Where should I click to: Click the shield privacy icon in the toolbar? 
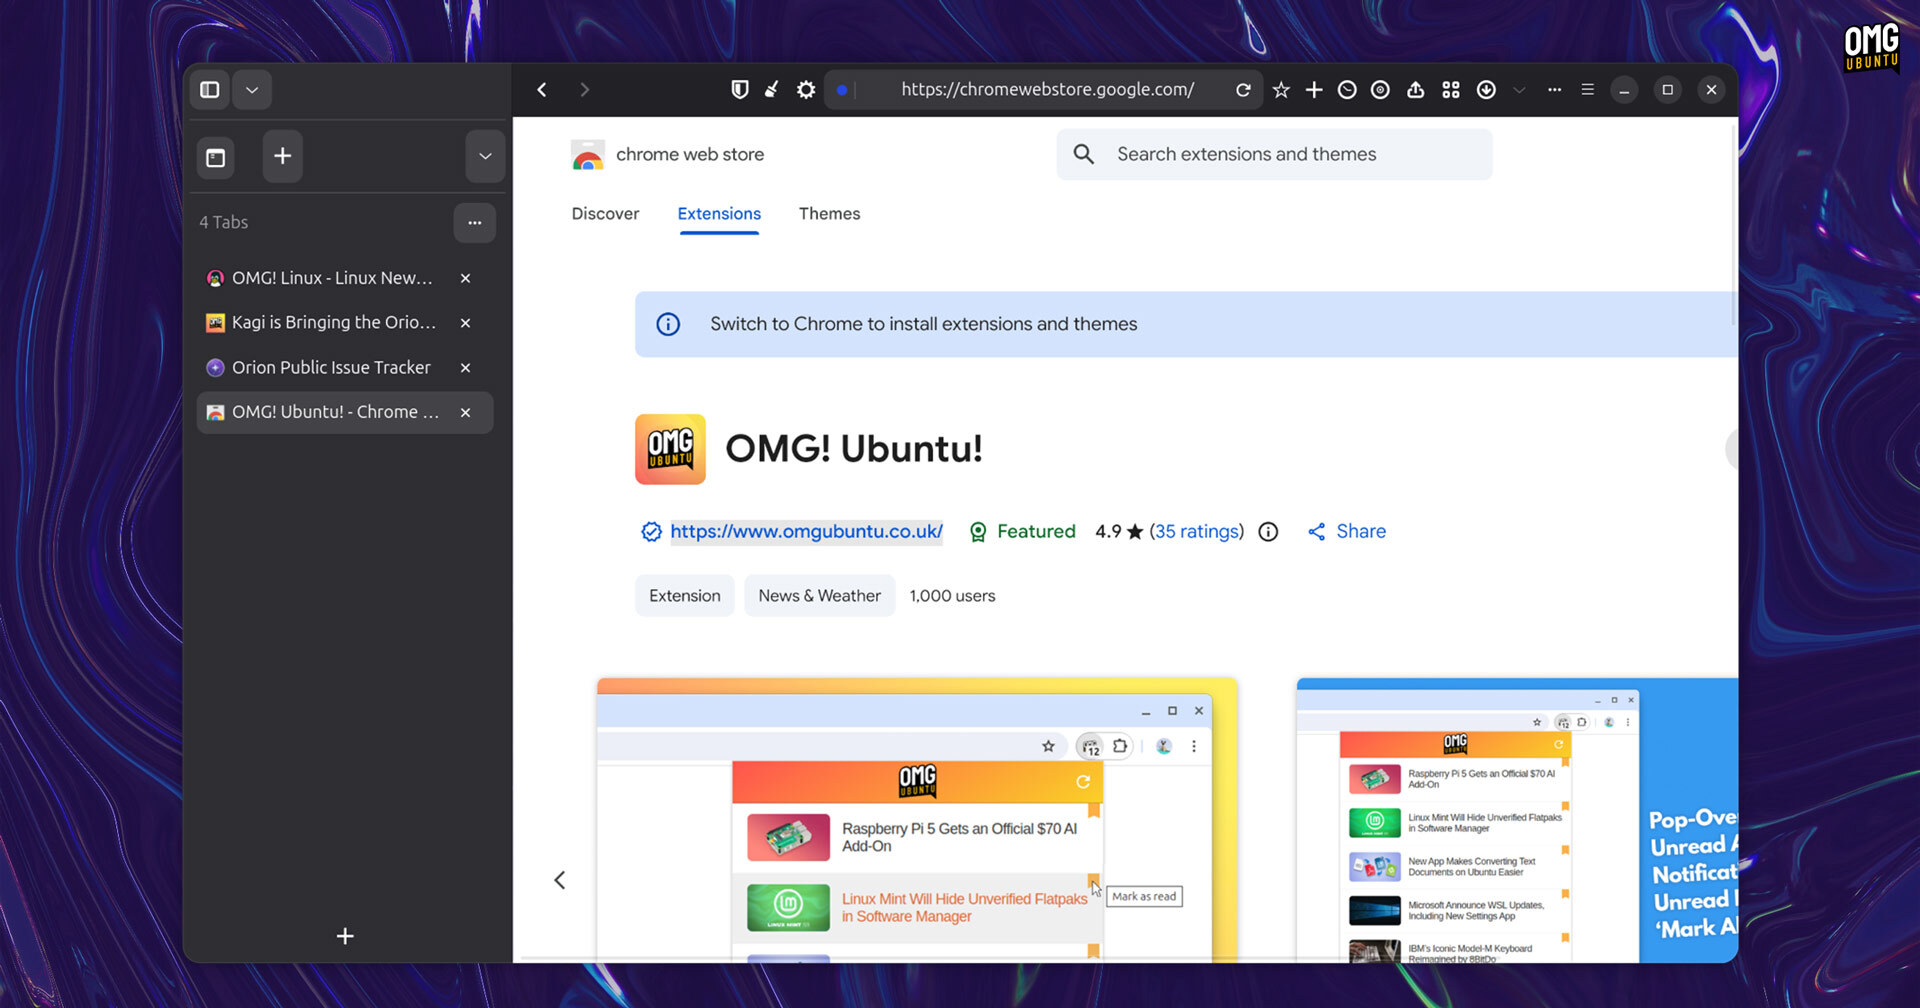[x=740, y=90]
